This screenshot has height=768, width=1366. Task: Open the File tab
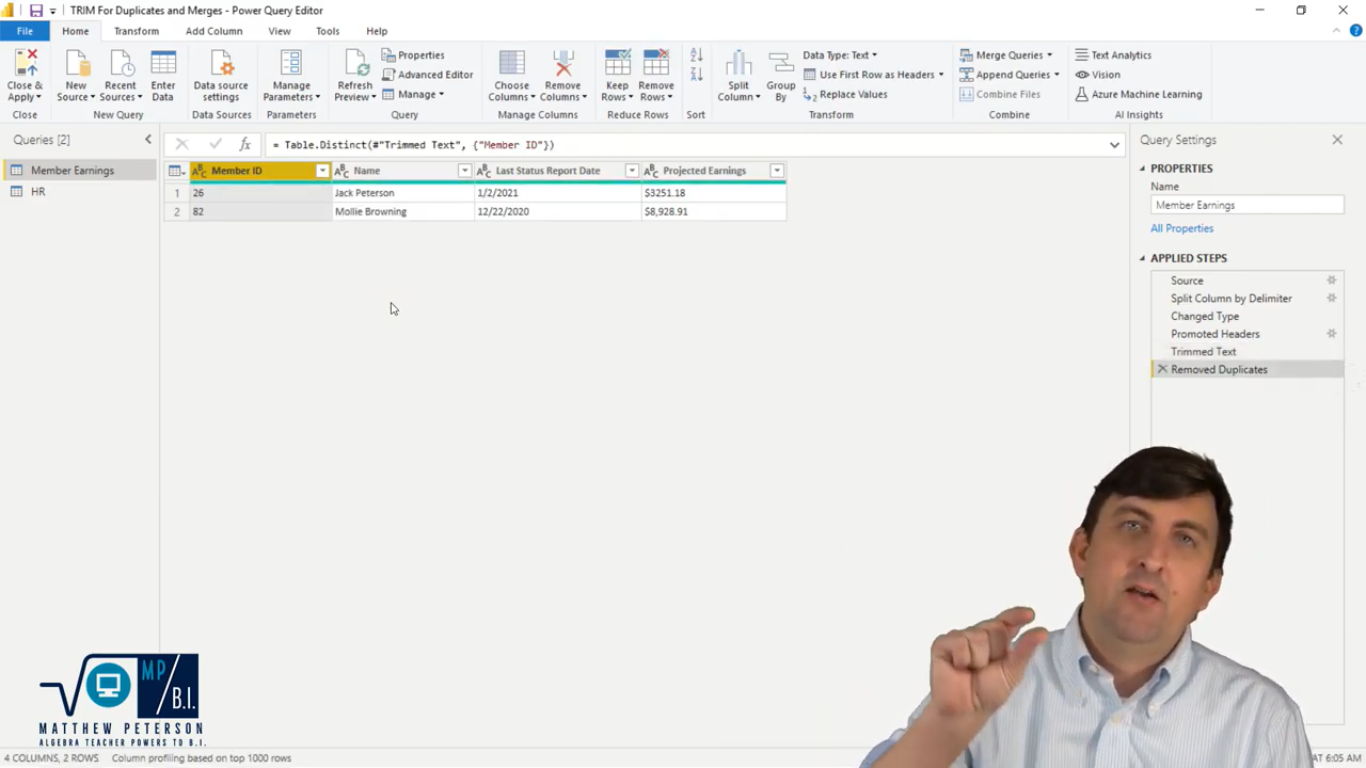point(25,31)
